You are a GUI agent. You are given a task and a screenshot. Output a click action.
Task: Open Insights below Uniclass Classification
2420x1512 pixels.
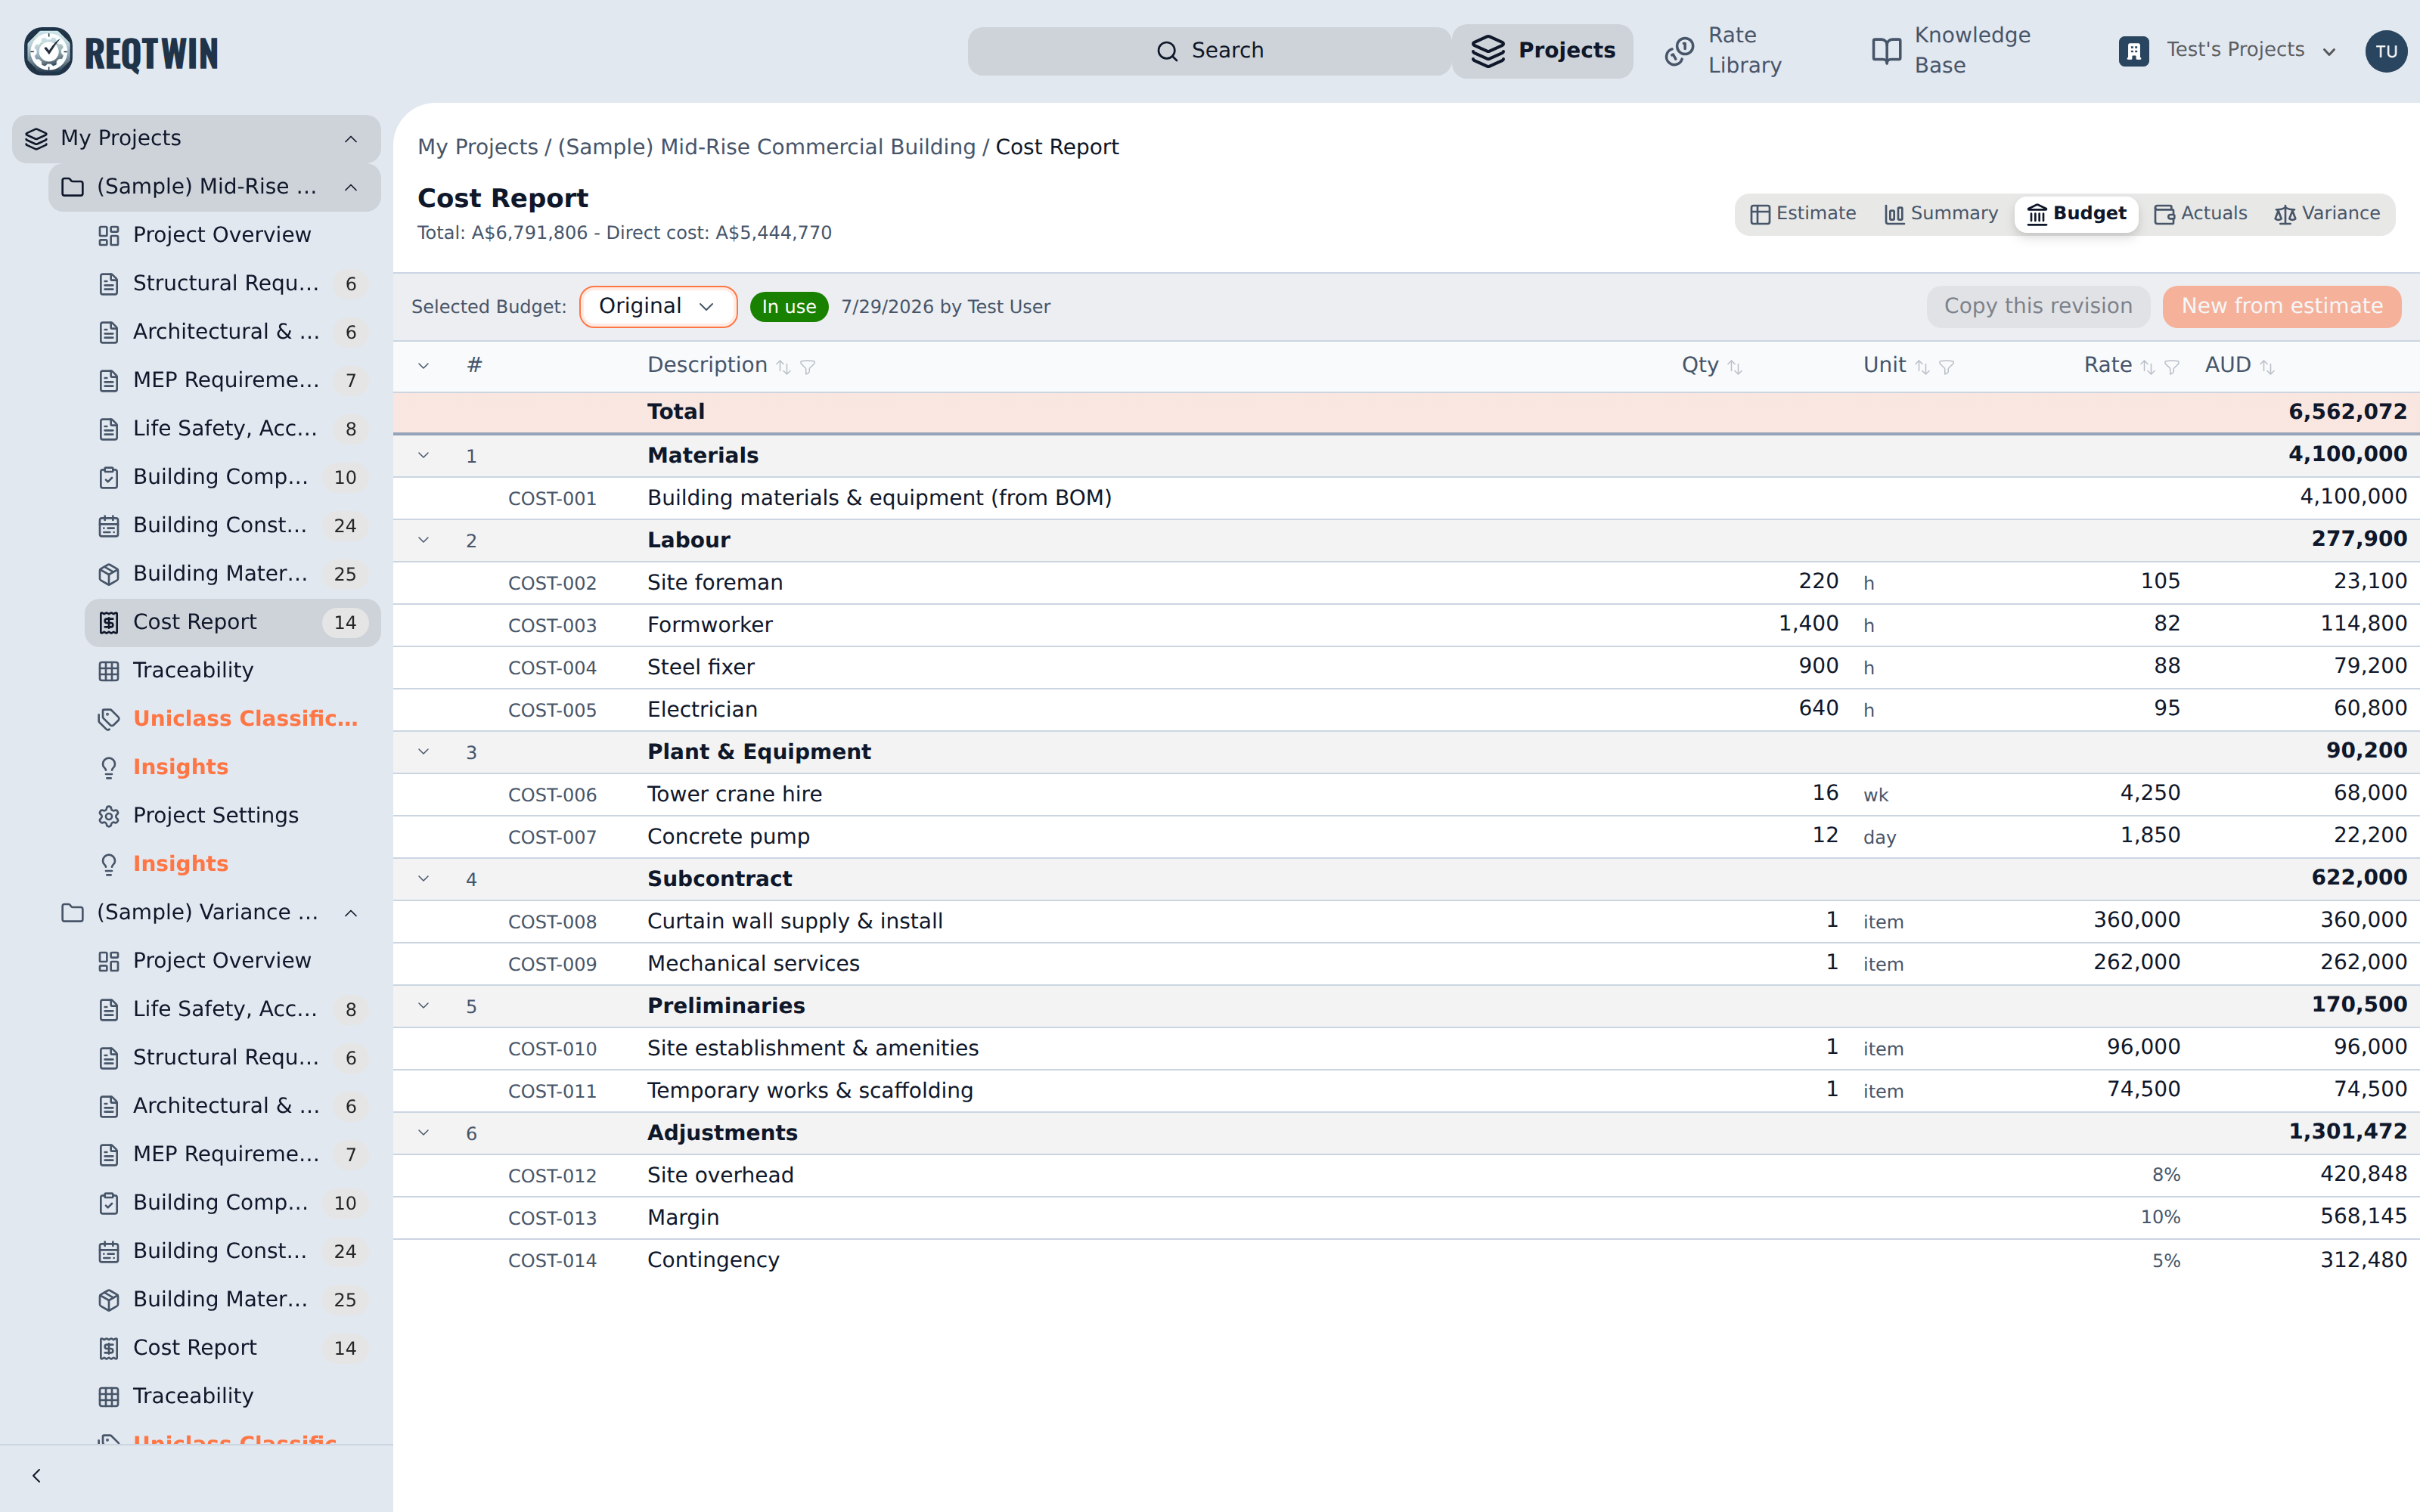[x=232, y=767]
